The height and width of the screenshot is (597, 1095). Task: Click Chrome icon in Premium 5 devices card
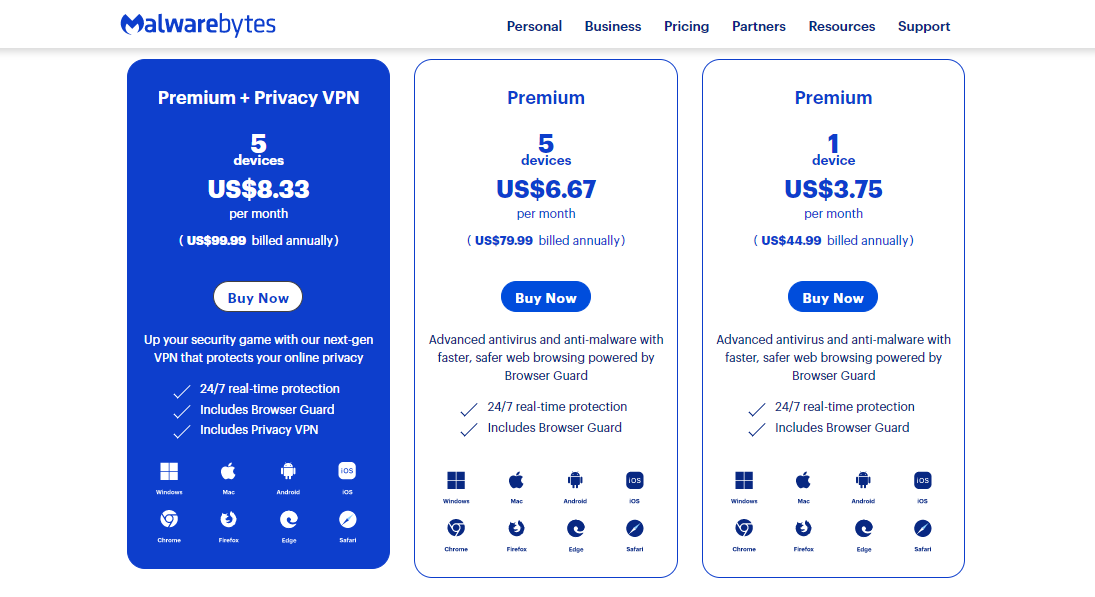point(456,529)
